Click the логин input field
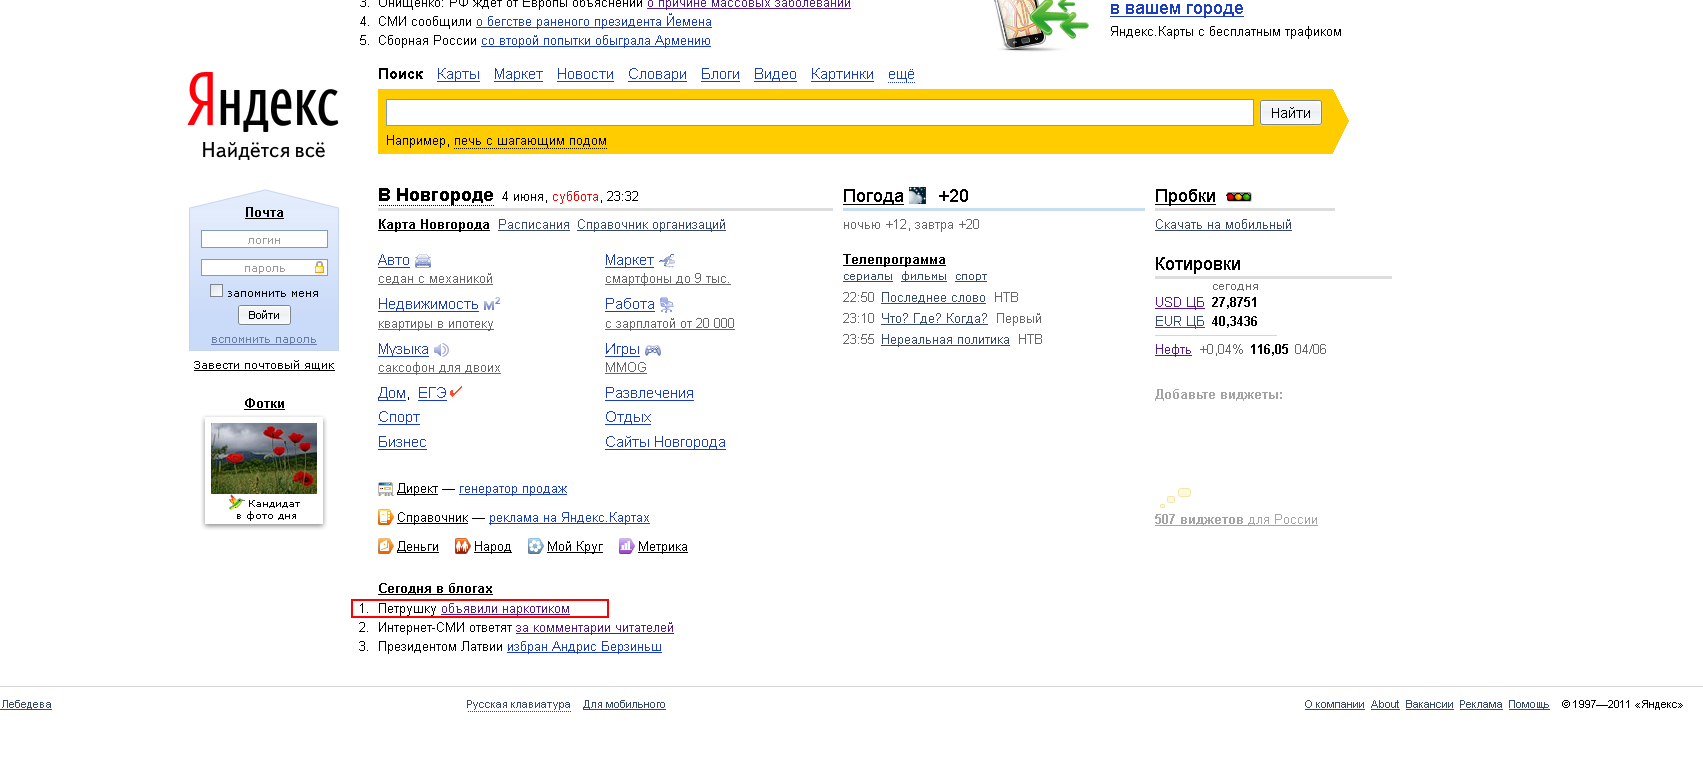1703x772 pixels. pyautogui.click(x=264, y=239)
